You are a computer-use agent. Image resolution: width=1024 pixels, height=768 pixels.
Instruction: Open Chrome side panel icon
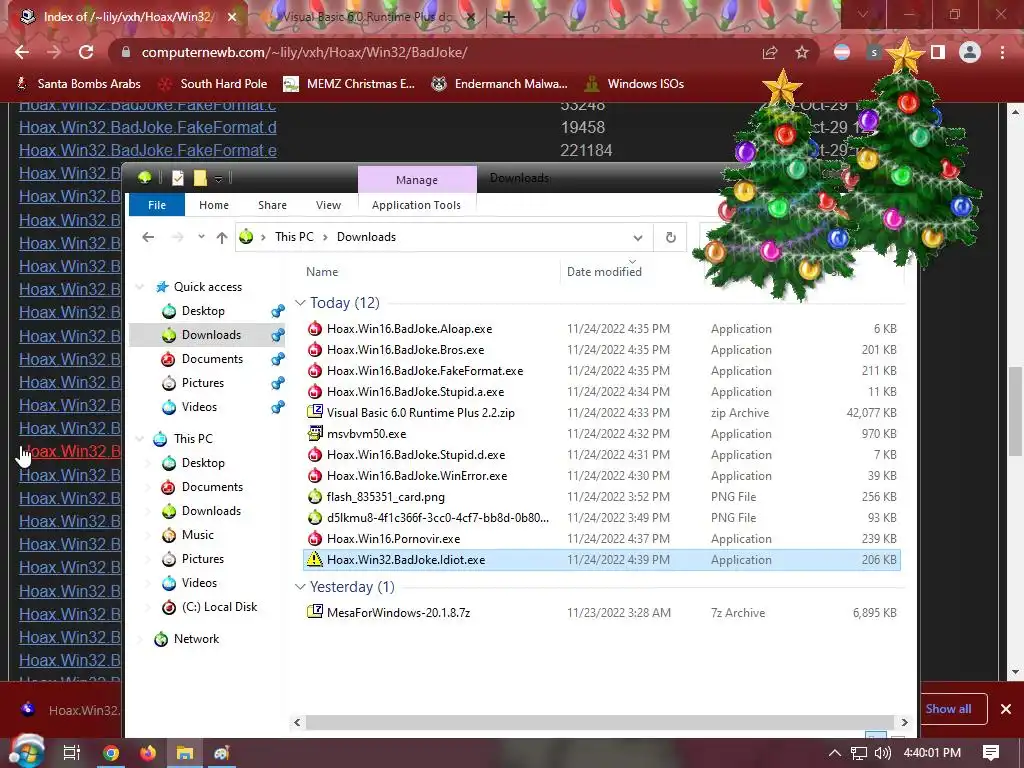(x=938, y=52)
